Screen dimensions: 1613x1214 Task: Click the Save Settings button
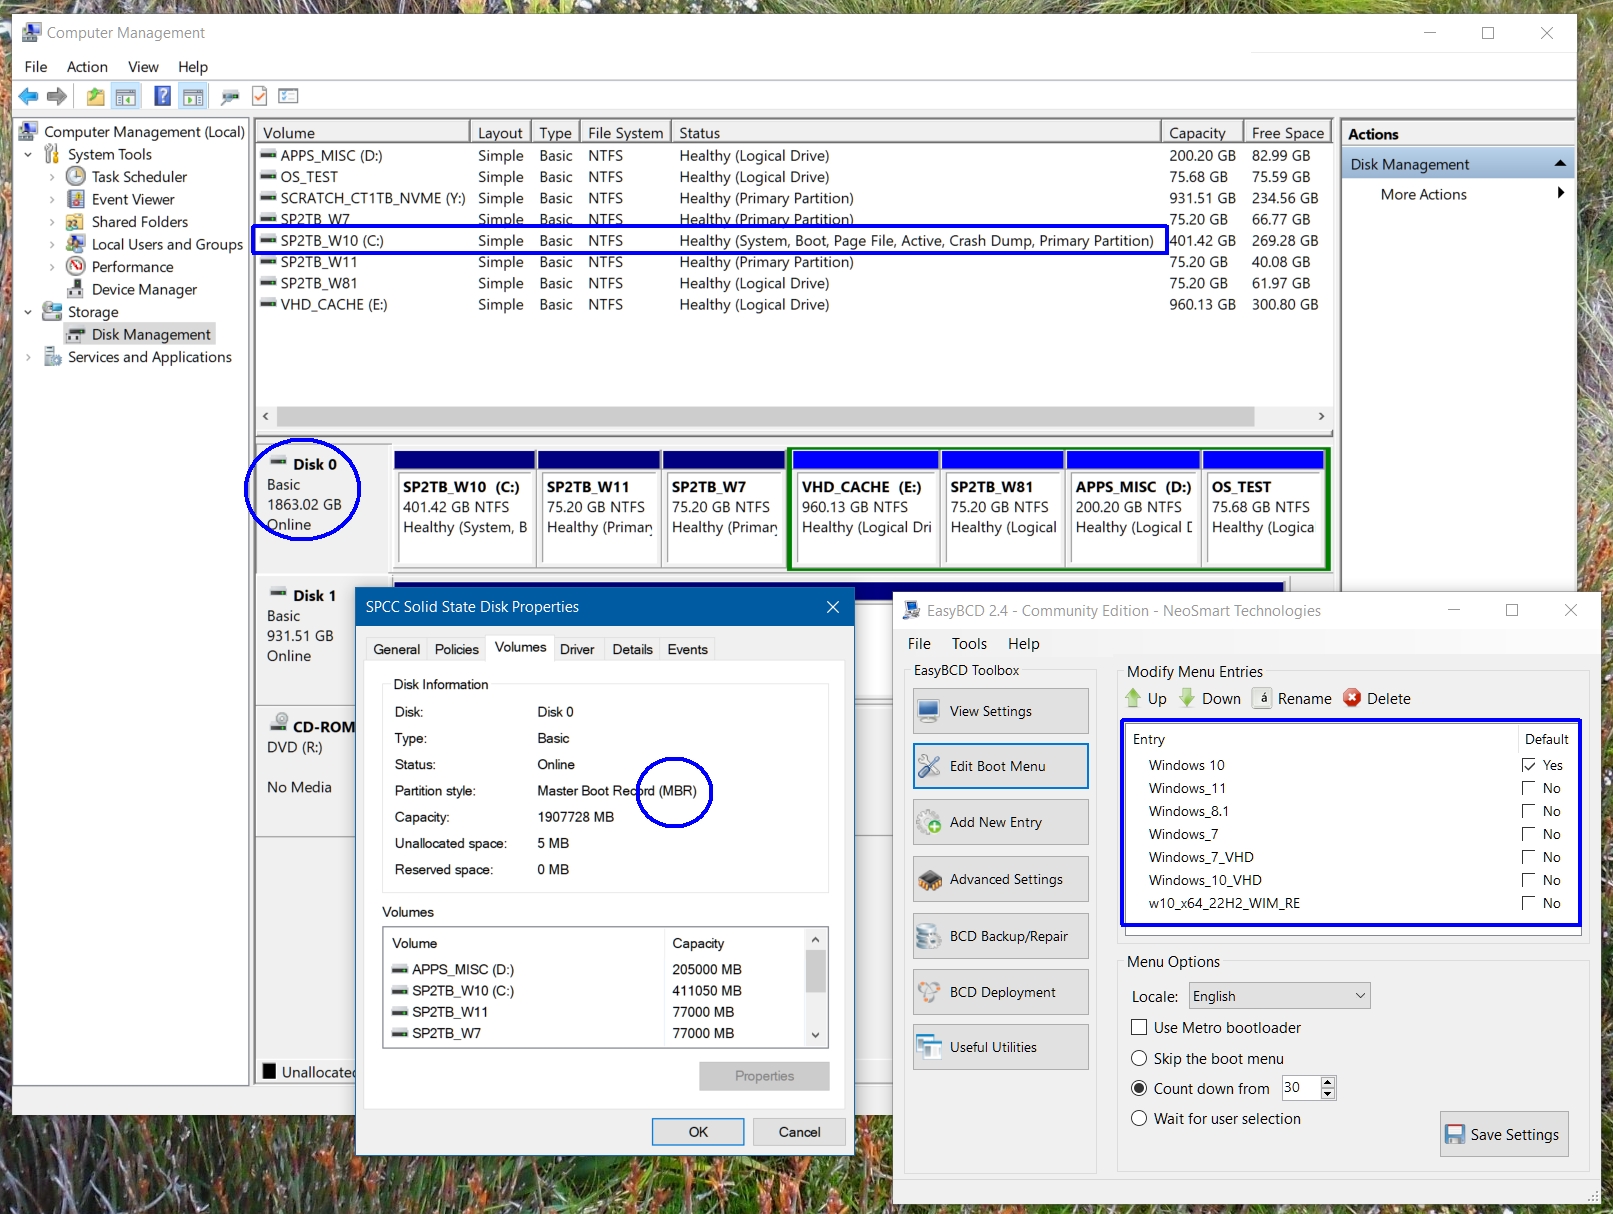coord(1503,1134)
